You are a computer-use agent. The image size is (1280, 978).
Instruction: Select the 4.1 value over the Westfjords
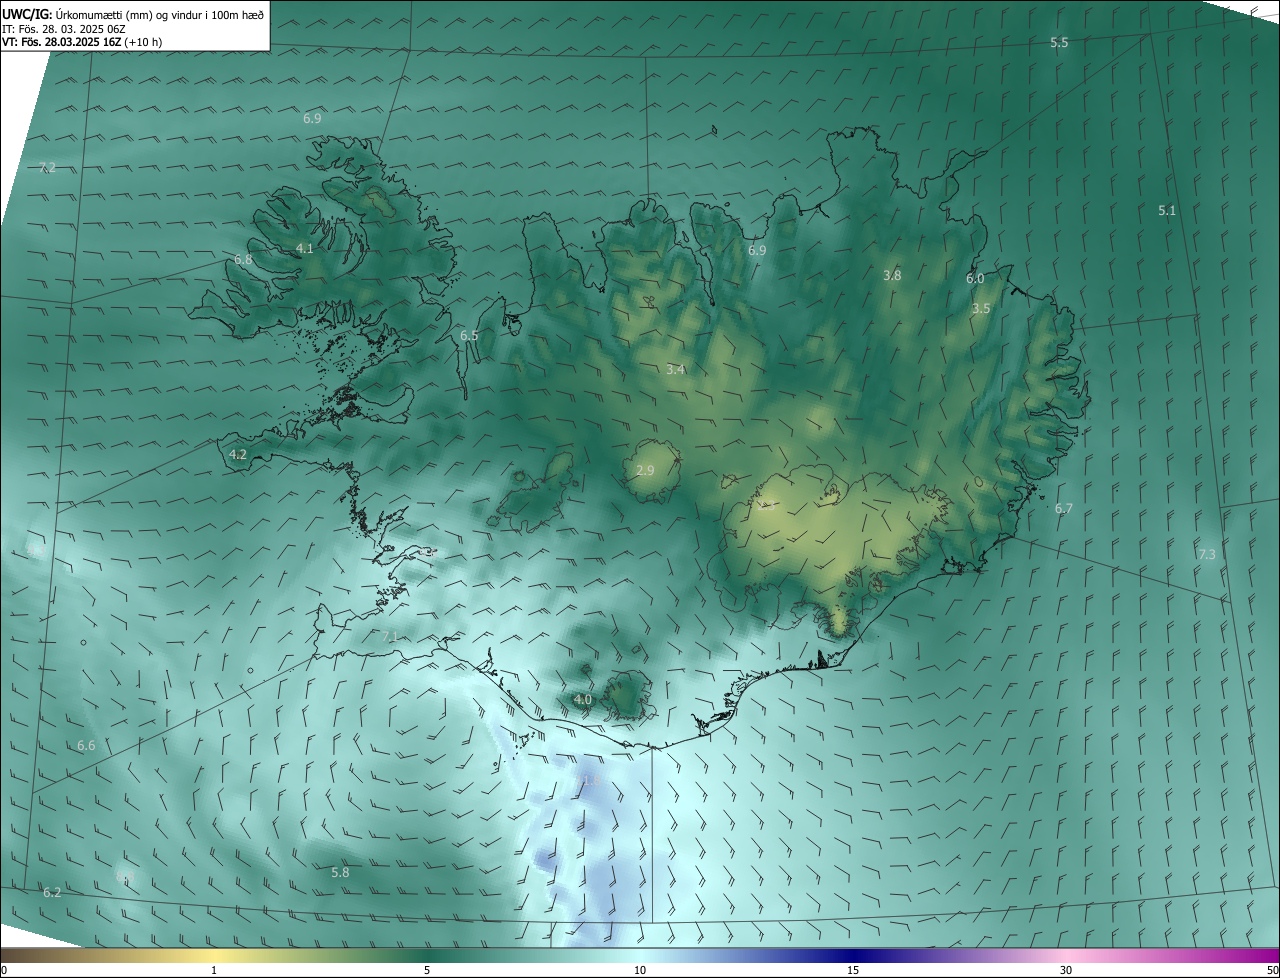pyautogui.click(x=305, y=248)
